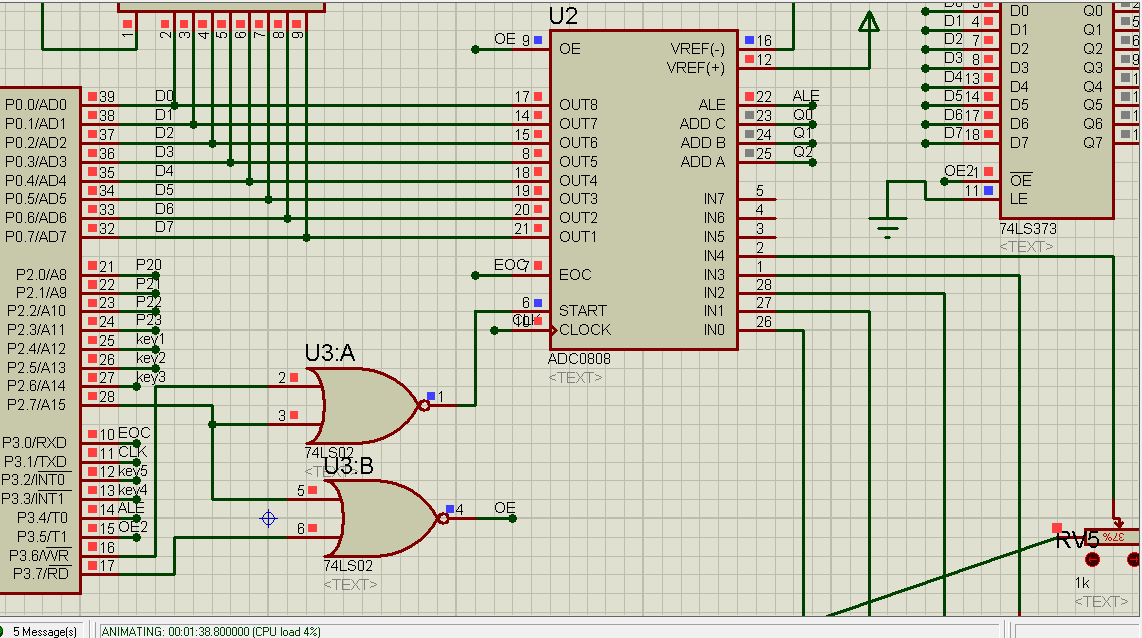Viewport: 1142px width, 638px height.
Task: Click the <TEXT> placeholder under RV5
Action: point(1100,602)
